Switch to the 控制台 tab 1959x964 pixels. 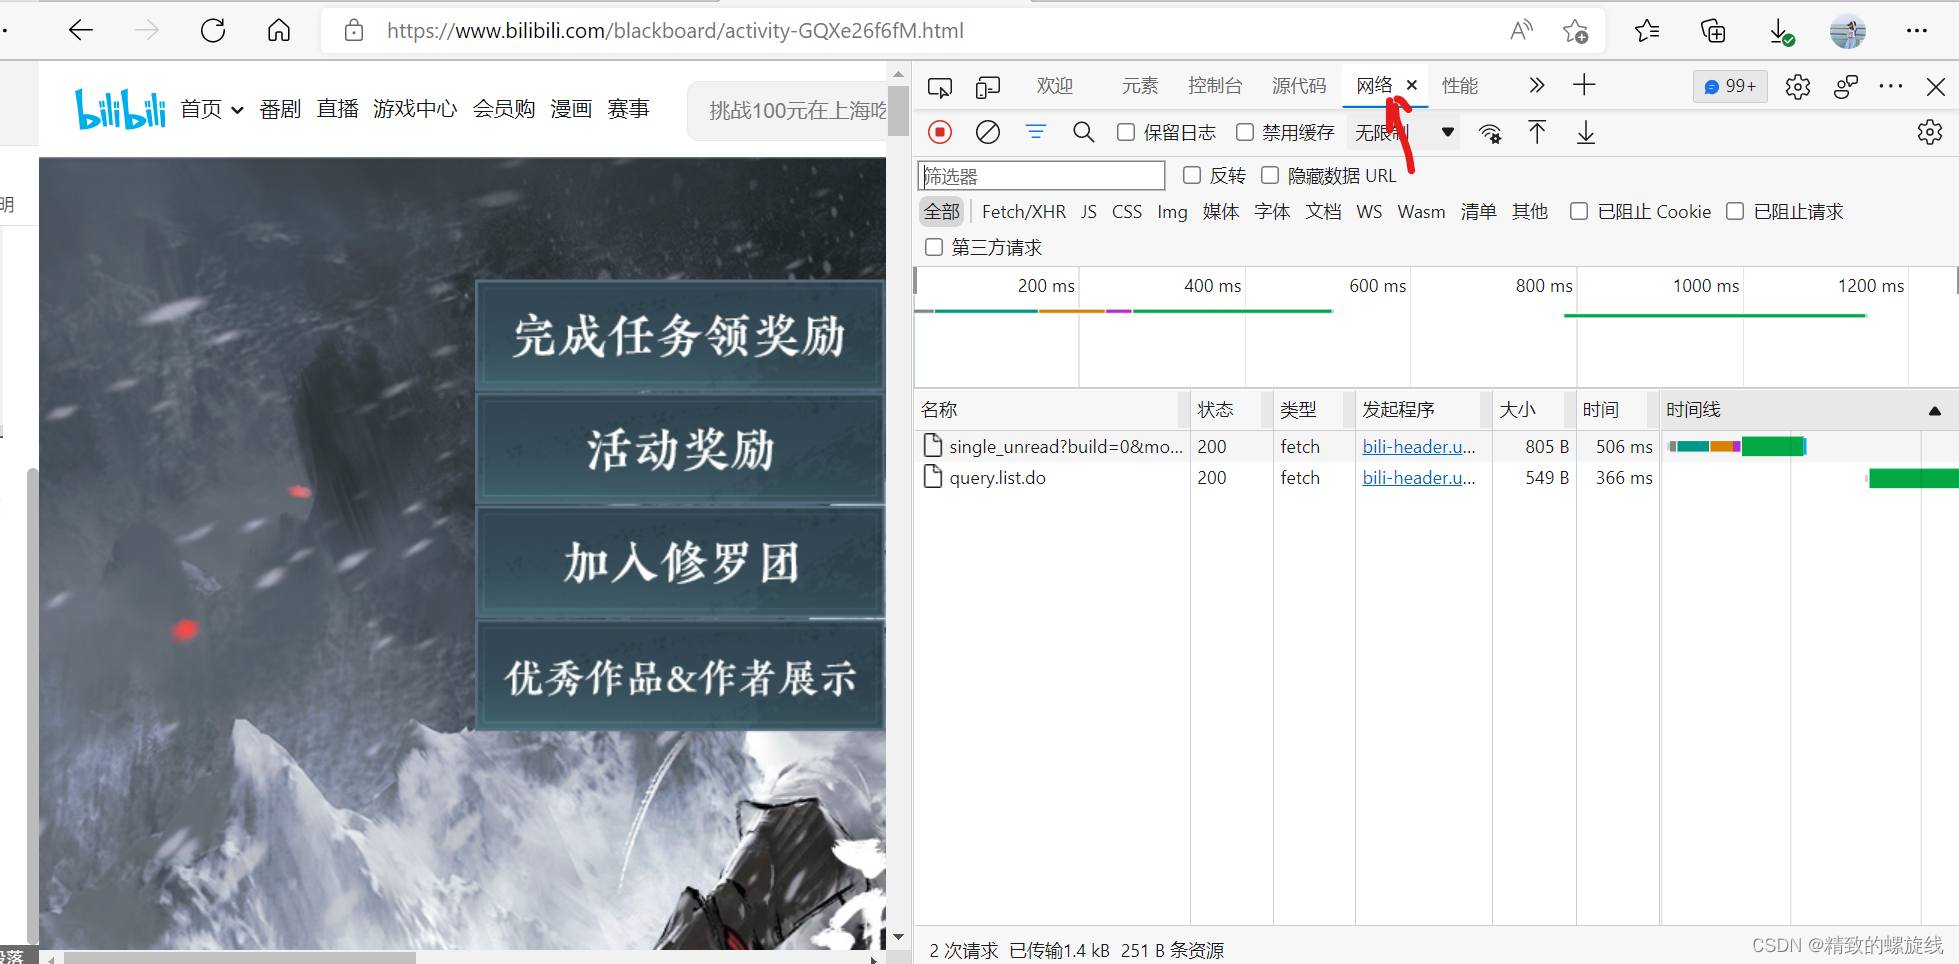tap(1215, 86)
